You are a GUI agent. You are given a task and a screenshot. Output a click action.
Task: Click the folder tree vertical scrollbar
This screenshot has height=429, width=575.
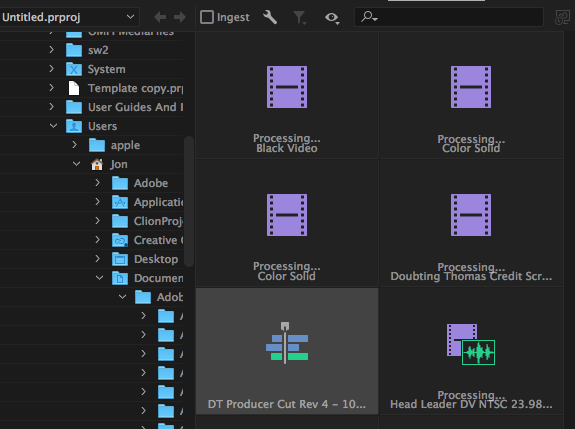(188, 201)
